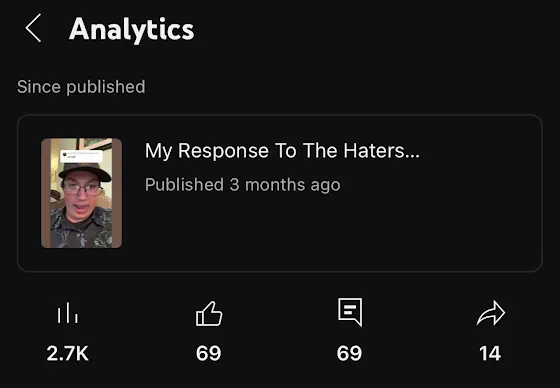Screen dimensions: 560x388
Task: Select the Analytics page heading
Action: pyautogui.click(x=131, y=30)
